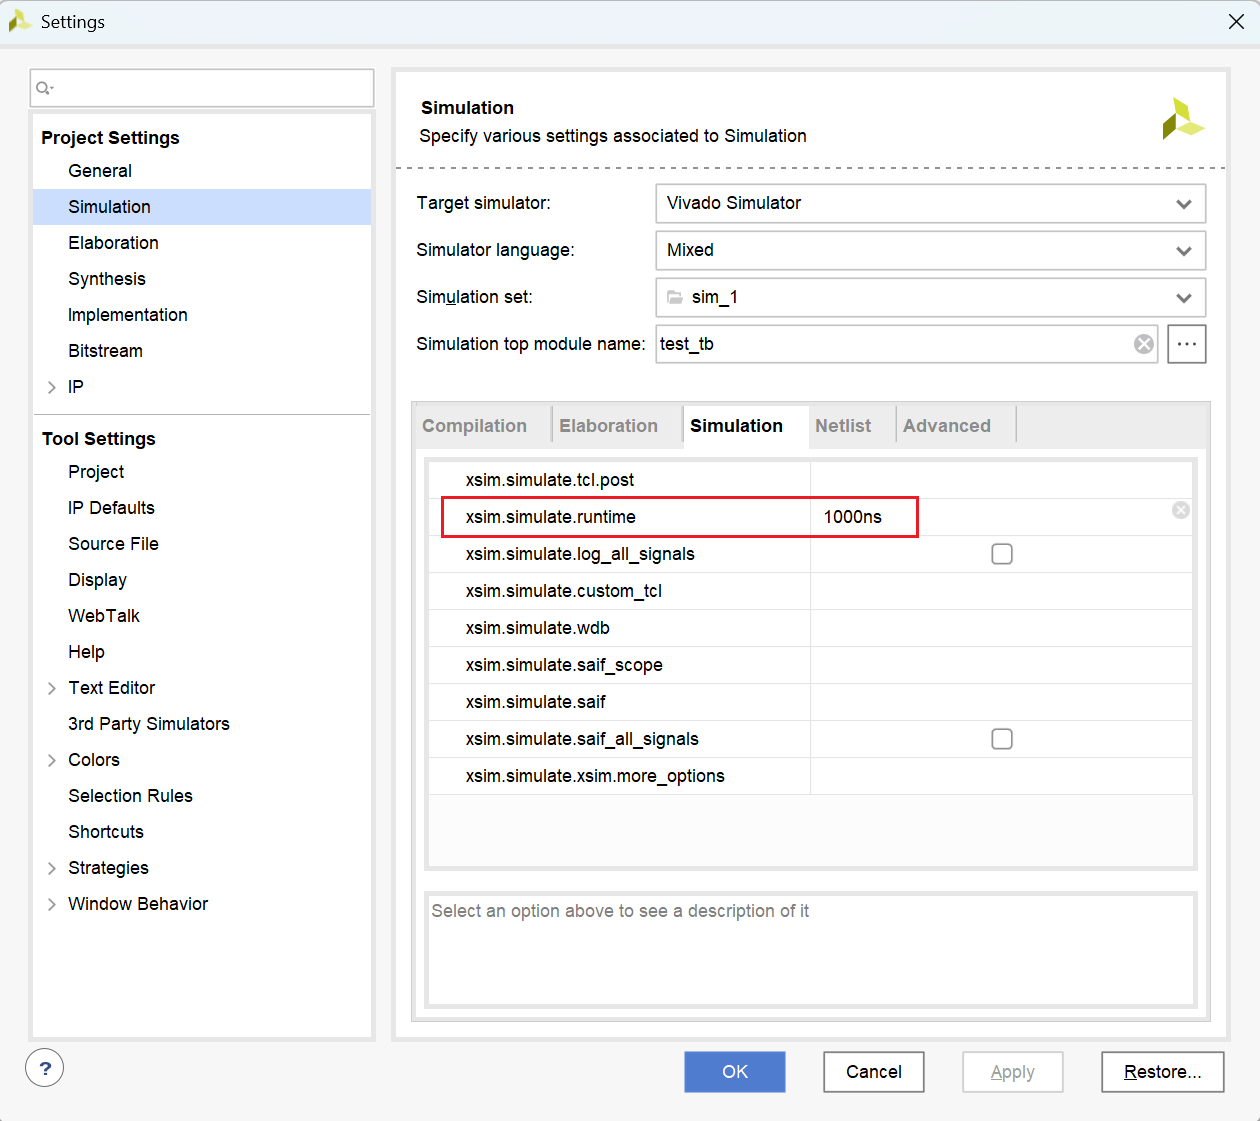Click the Restore... button
Viewport: 1260px width, 1121px height.
coord(1162,1072)
